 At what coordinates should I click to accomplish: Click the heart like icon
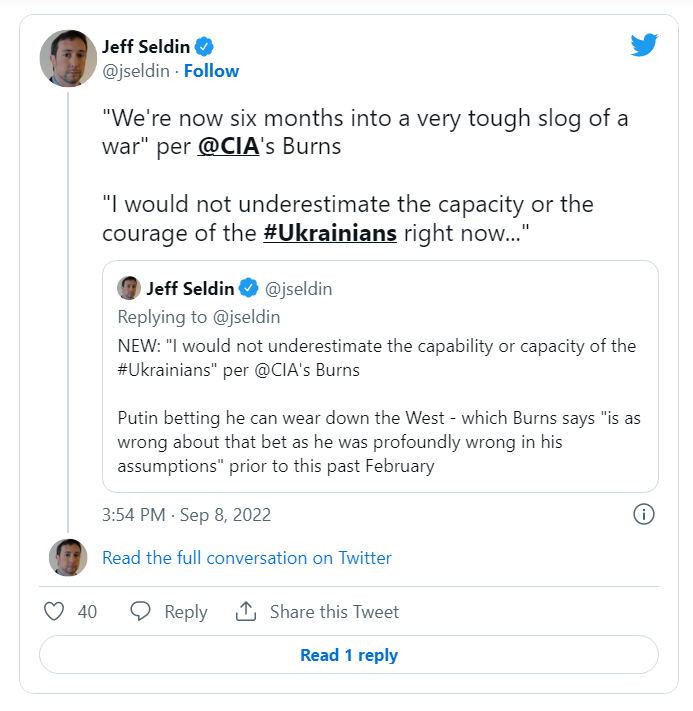[55, 611]
